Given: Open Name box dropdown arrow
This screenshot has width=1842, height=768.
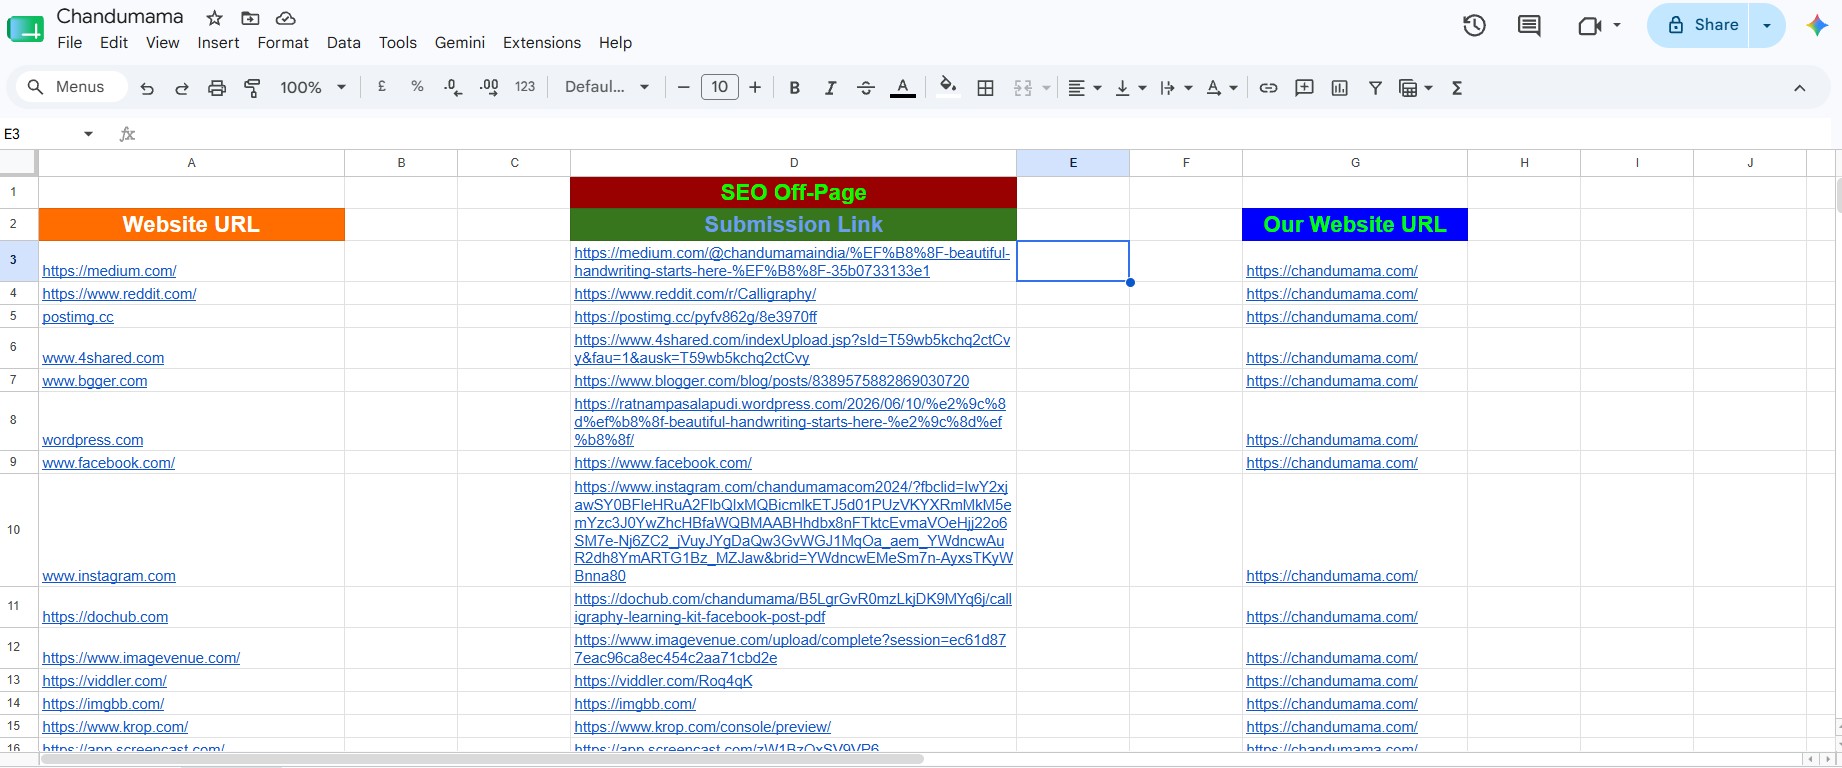Looking at the screenshot, I should pyautogui.click(x=88, y=134).
